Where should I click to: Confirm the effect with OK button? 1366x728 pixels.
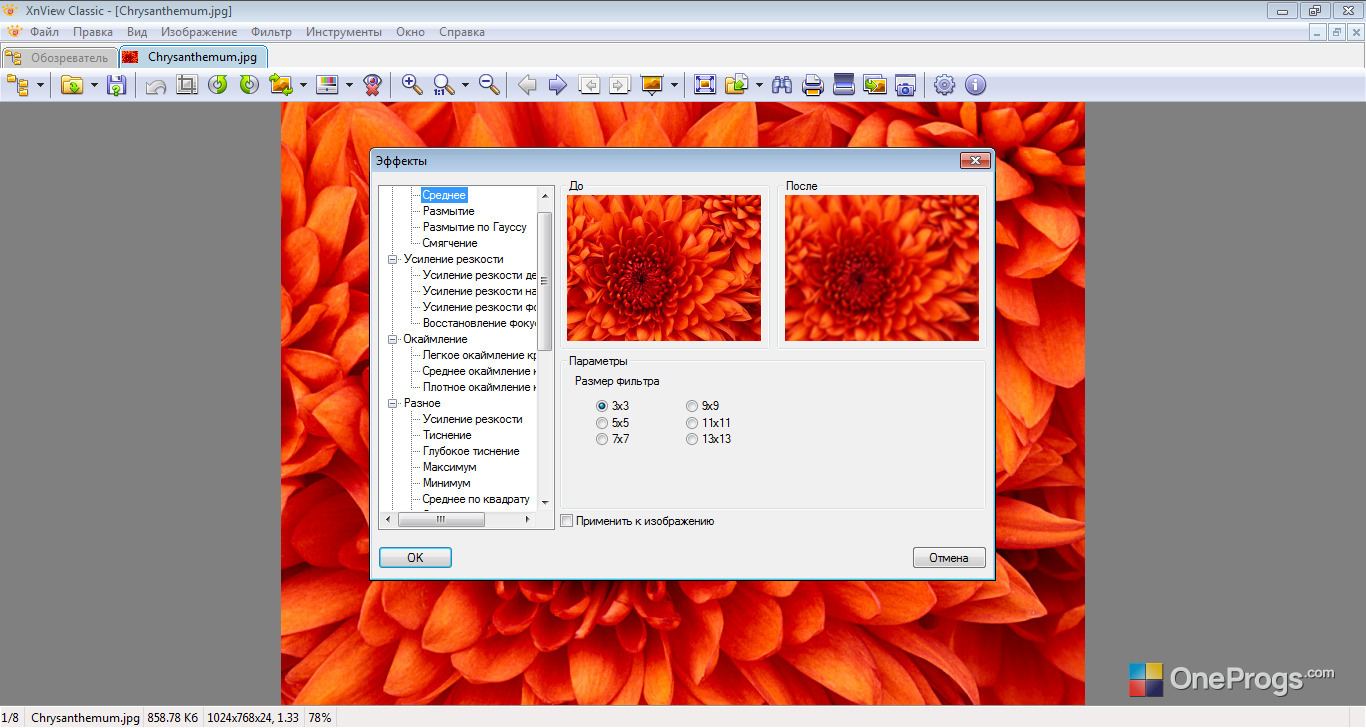(x=415, y=558)
